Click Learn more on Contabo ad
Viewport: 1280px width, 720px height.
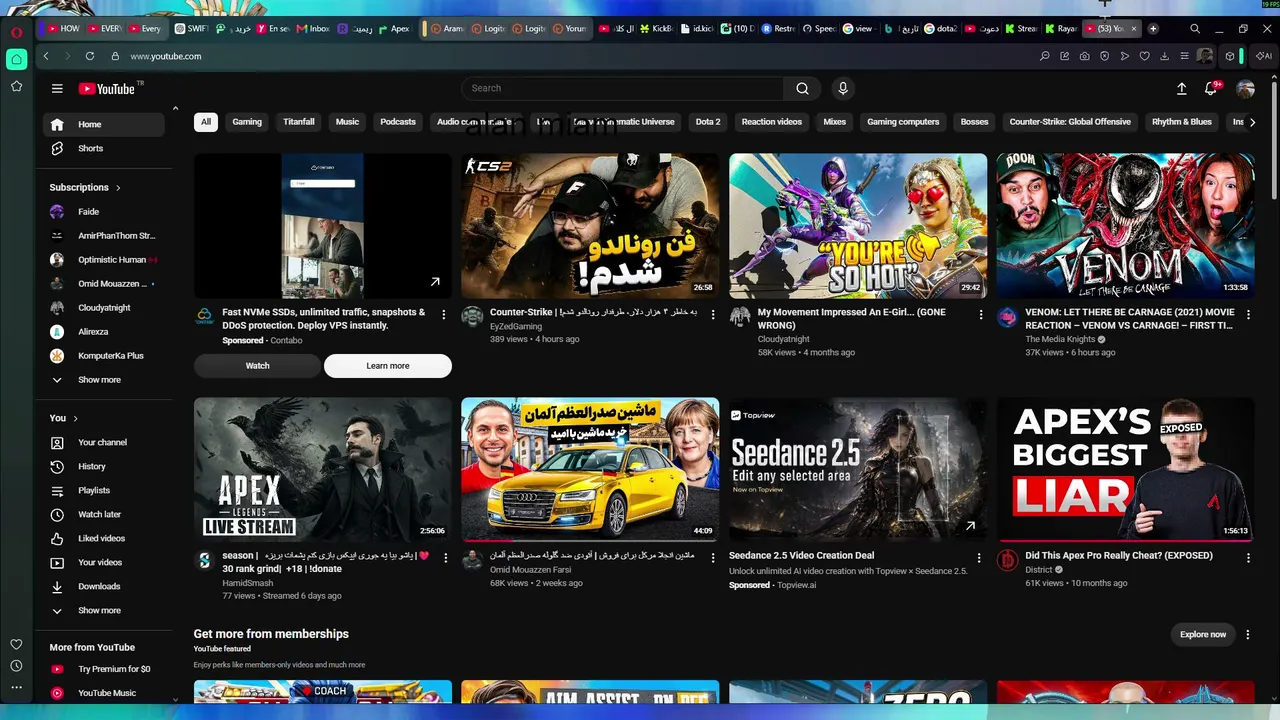click(x=388, y=366)
